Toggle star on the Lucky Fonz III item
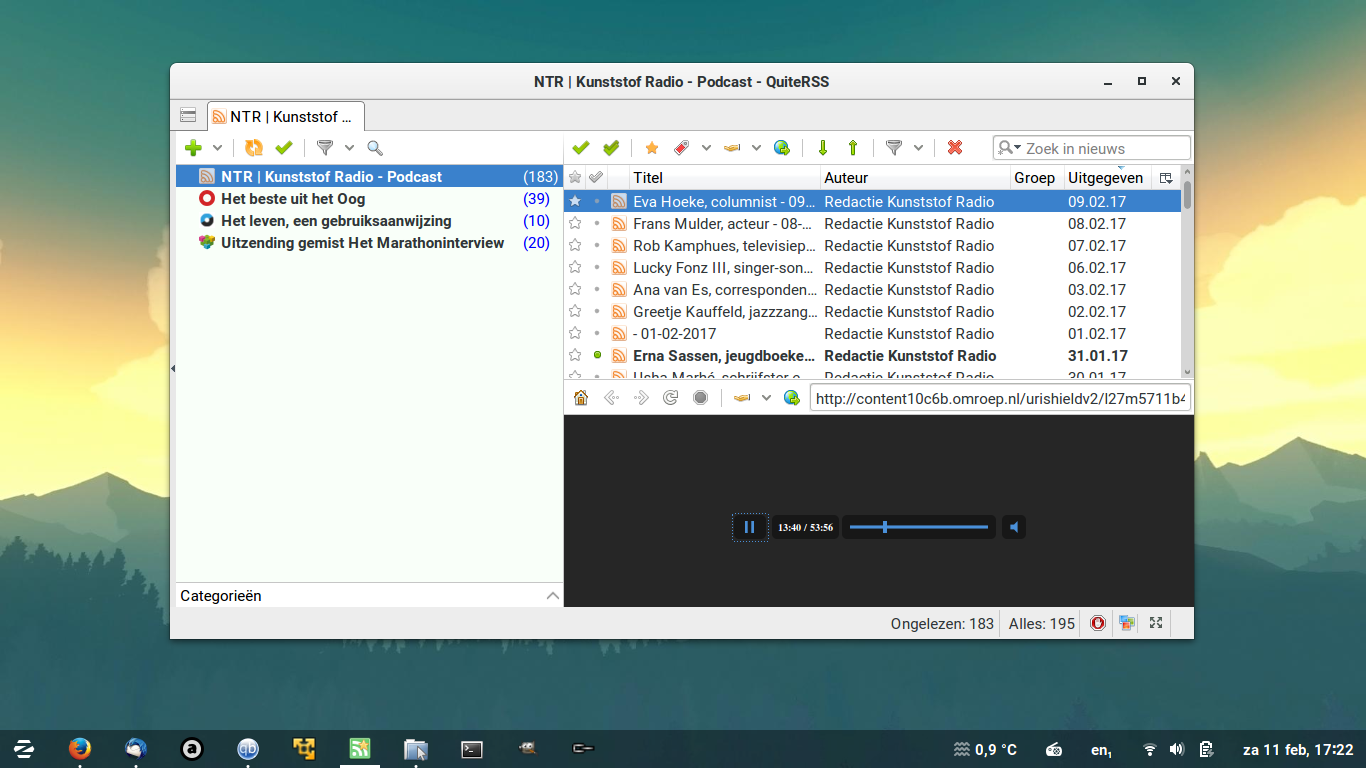 coord(575,267)
